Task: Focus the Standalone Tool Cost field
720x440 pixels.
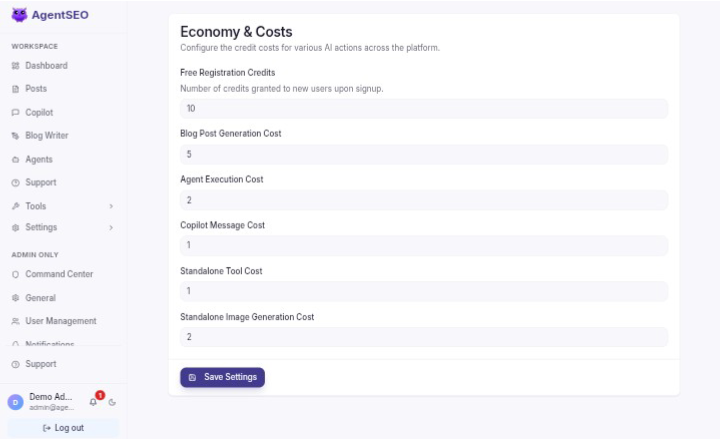Action: (x=424, y=291)
